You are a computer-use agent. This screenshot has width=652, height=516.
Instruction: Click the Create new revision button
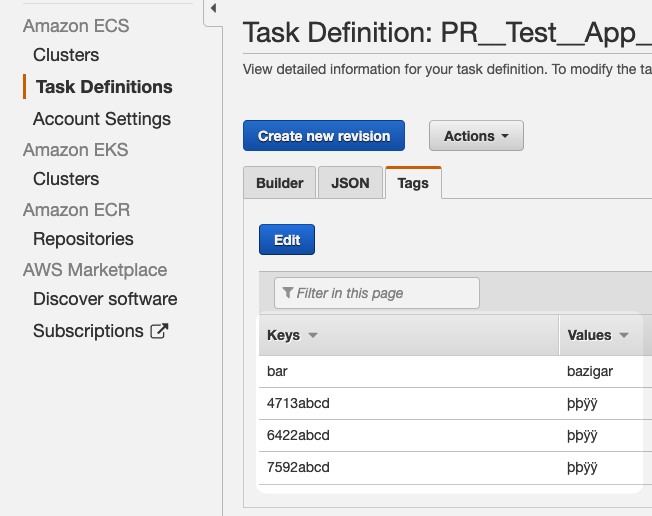(324, 136)
